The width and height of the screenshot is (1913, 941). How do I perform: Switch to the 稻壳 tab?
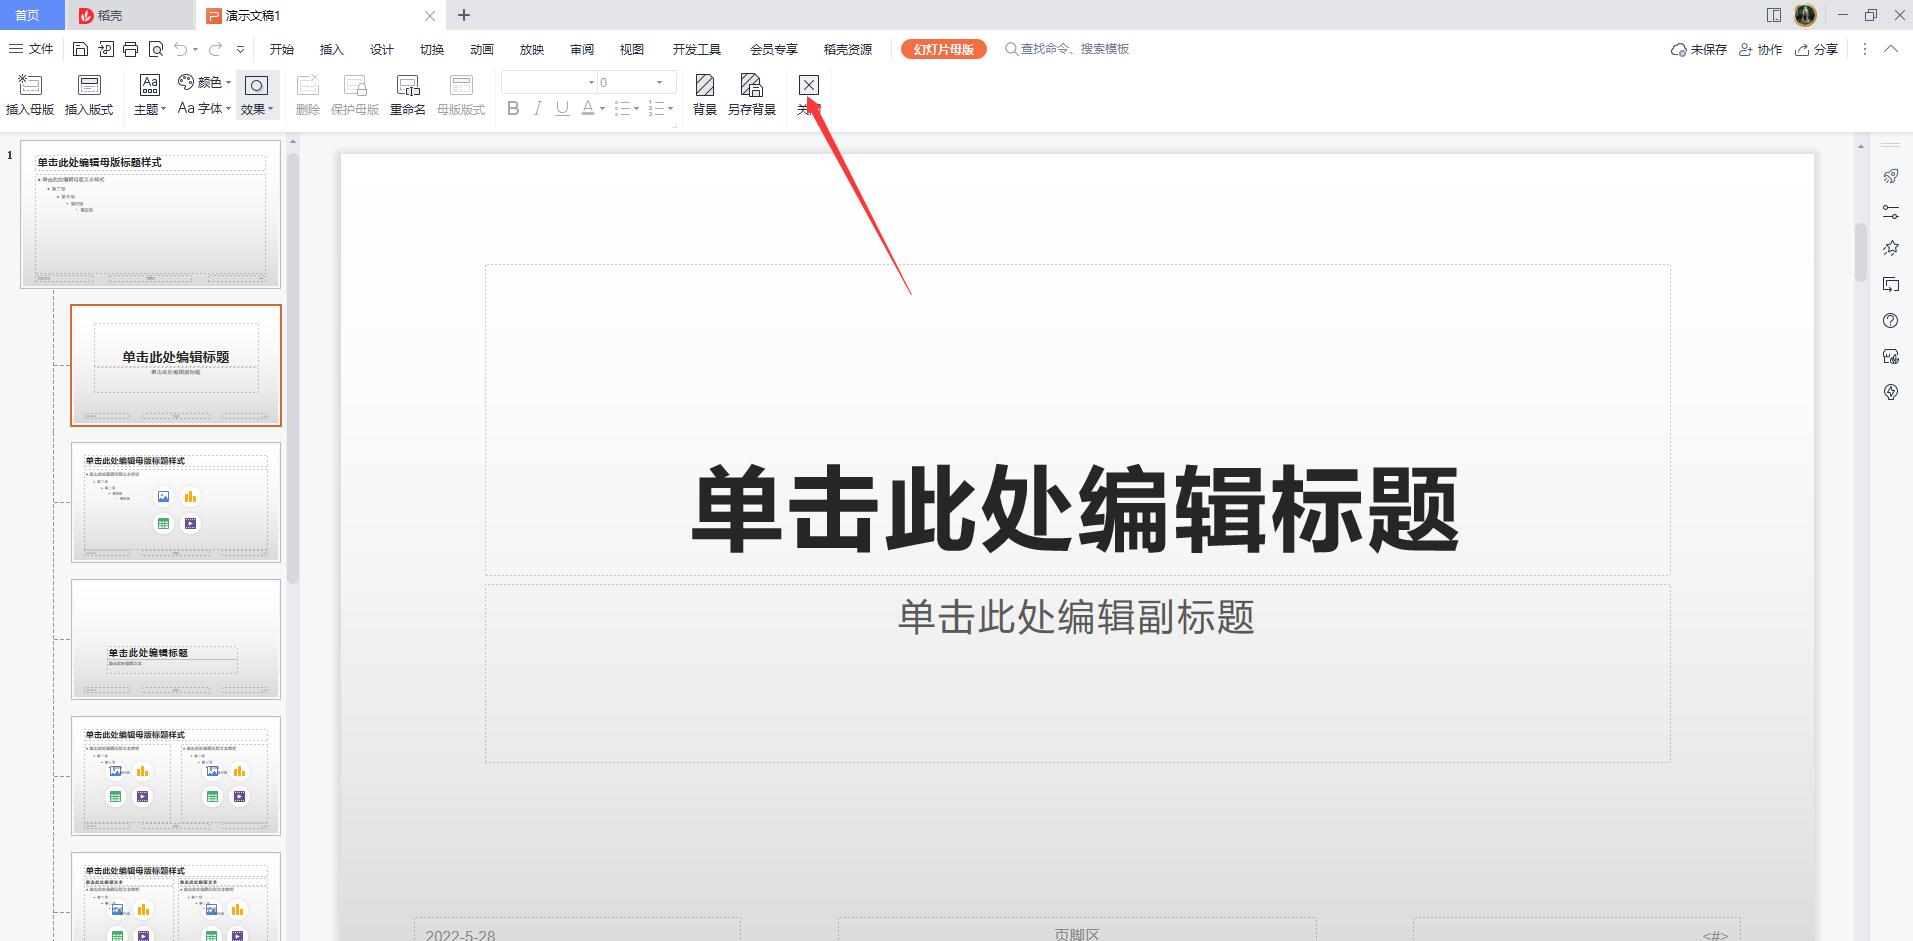point(130,15)
